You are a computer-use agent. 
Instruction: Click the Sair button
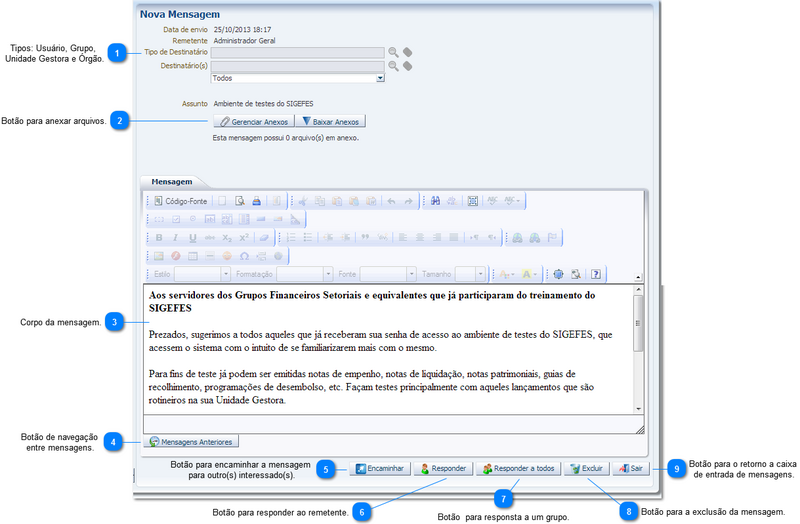631,468
